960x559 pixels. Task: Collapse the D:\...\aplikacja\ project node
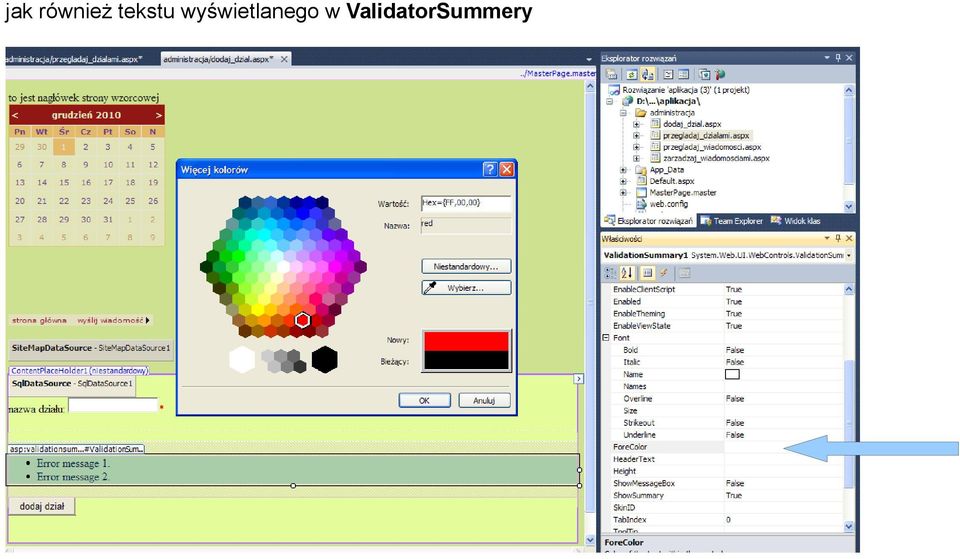click(x=610, y=102)
